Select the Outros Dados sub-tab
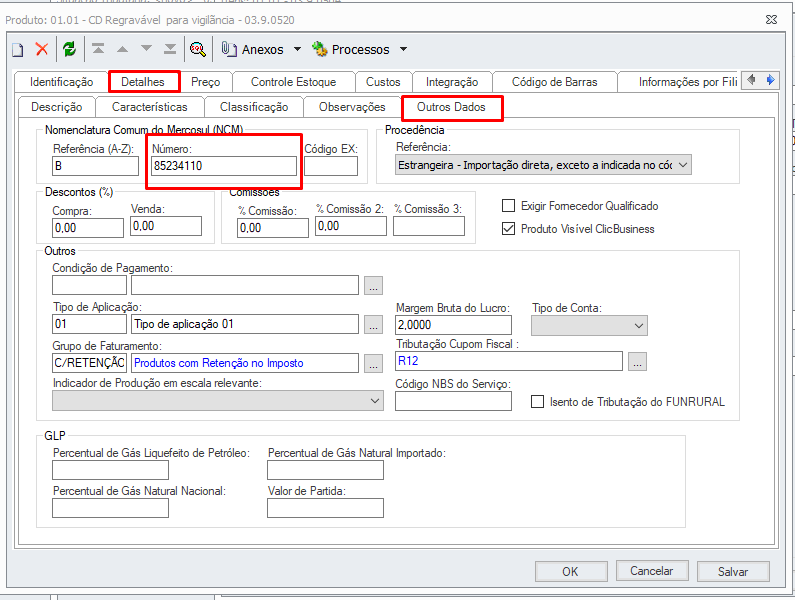 pyautogui.click(x=451, y=107)
